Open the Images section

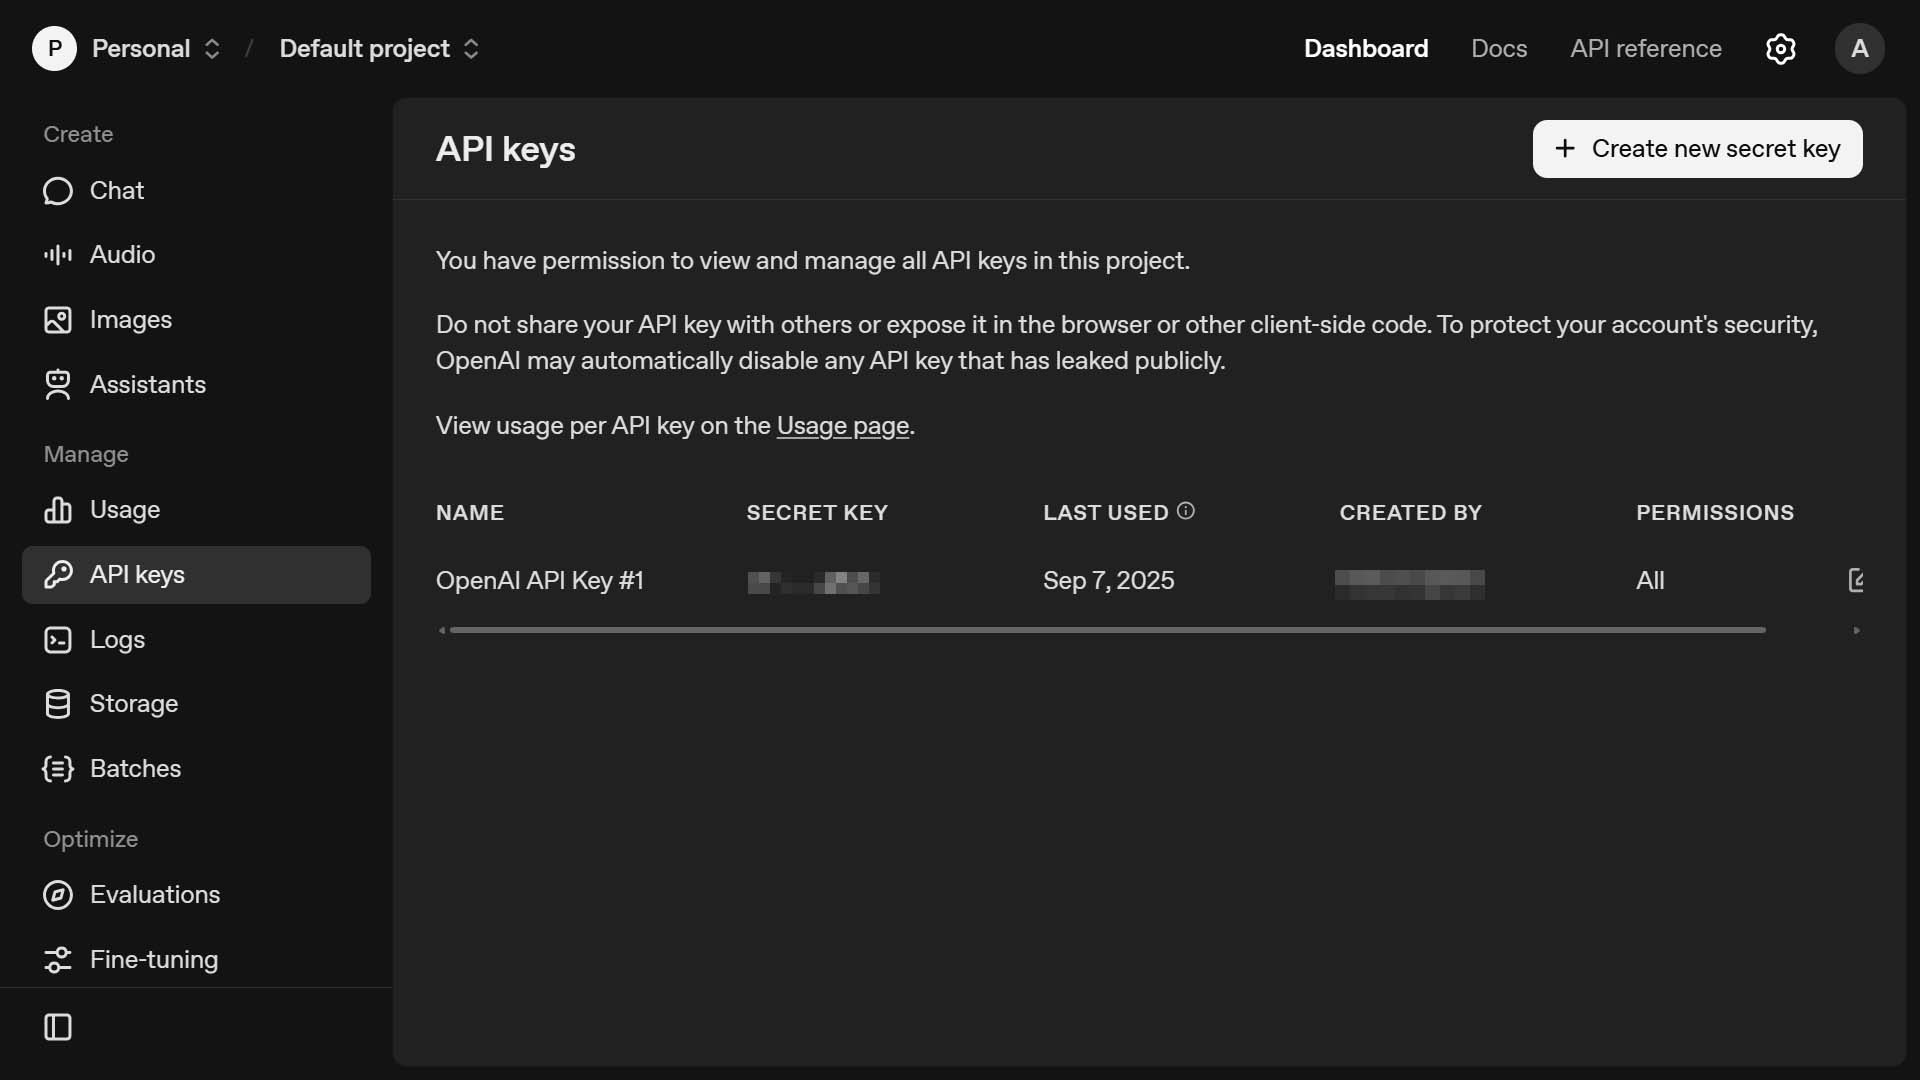click(x=131, y=319)
